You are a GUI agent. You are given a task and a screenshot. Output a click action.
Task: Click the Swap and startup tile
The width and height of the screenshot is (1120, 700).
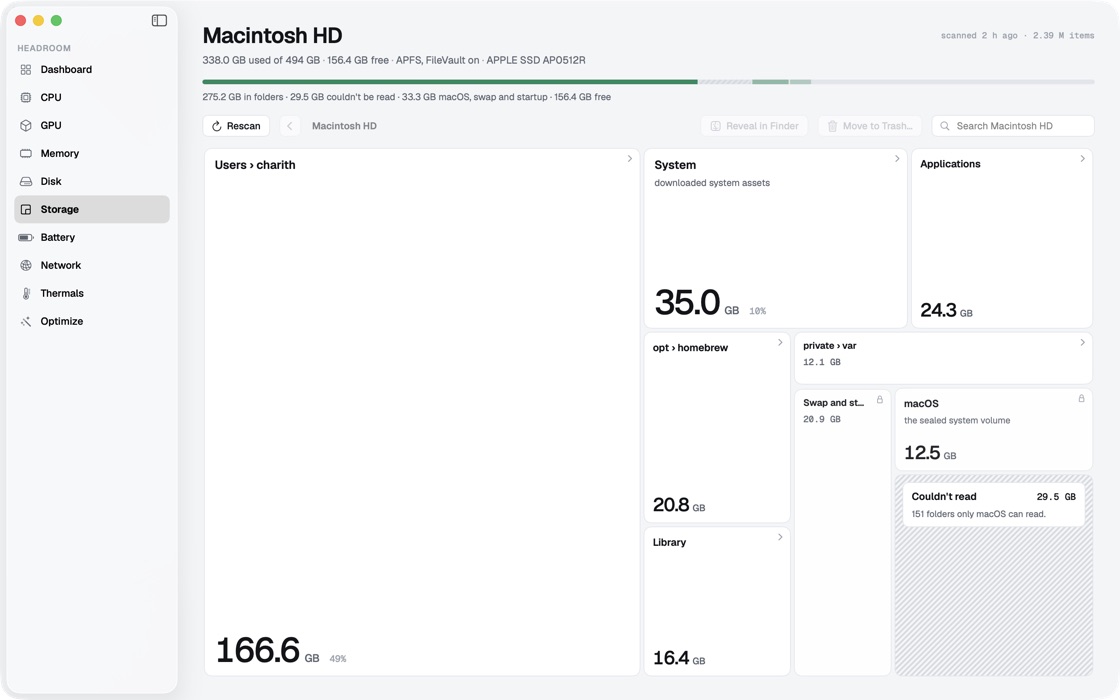click(842, 532)
